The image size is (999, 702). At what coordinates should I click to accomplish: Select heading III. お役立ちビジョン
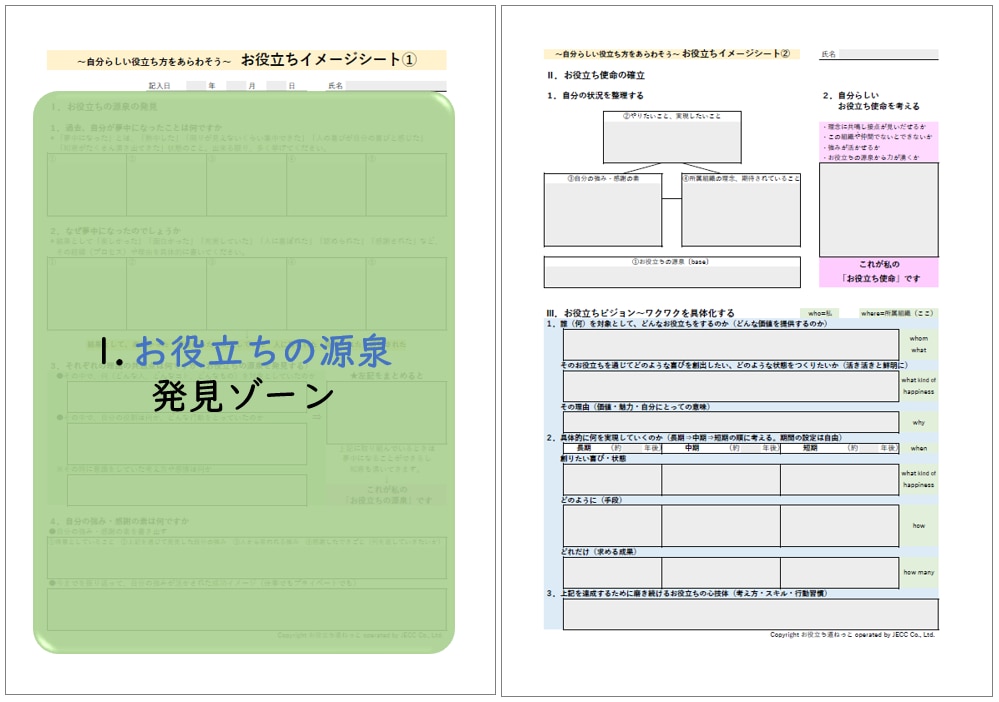pos(640,313)
